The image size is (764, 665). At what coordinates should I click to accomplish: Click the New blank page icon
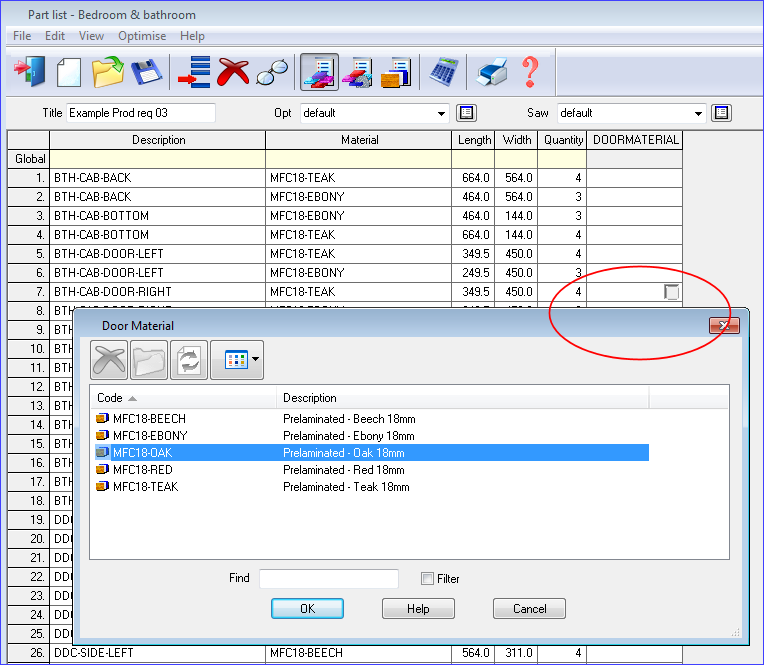[69, 72]
